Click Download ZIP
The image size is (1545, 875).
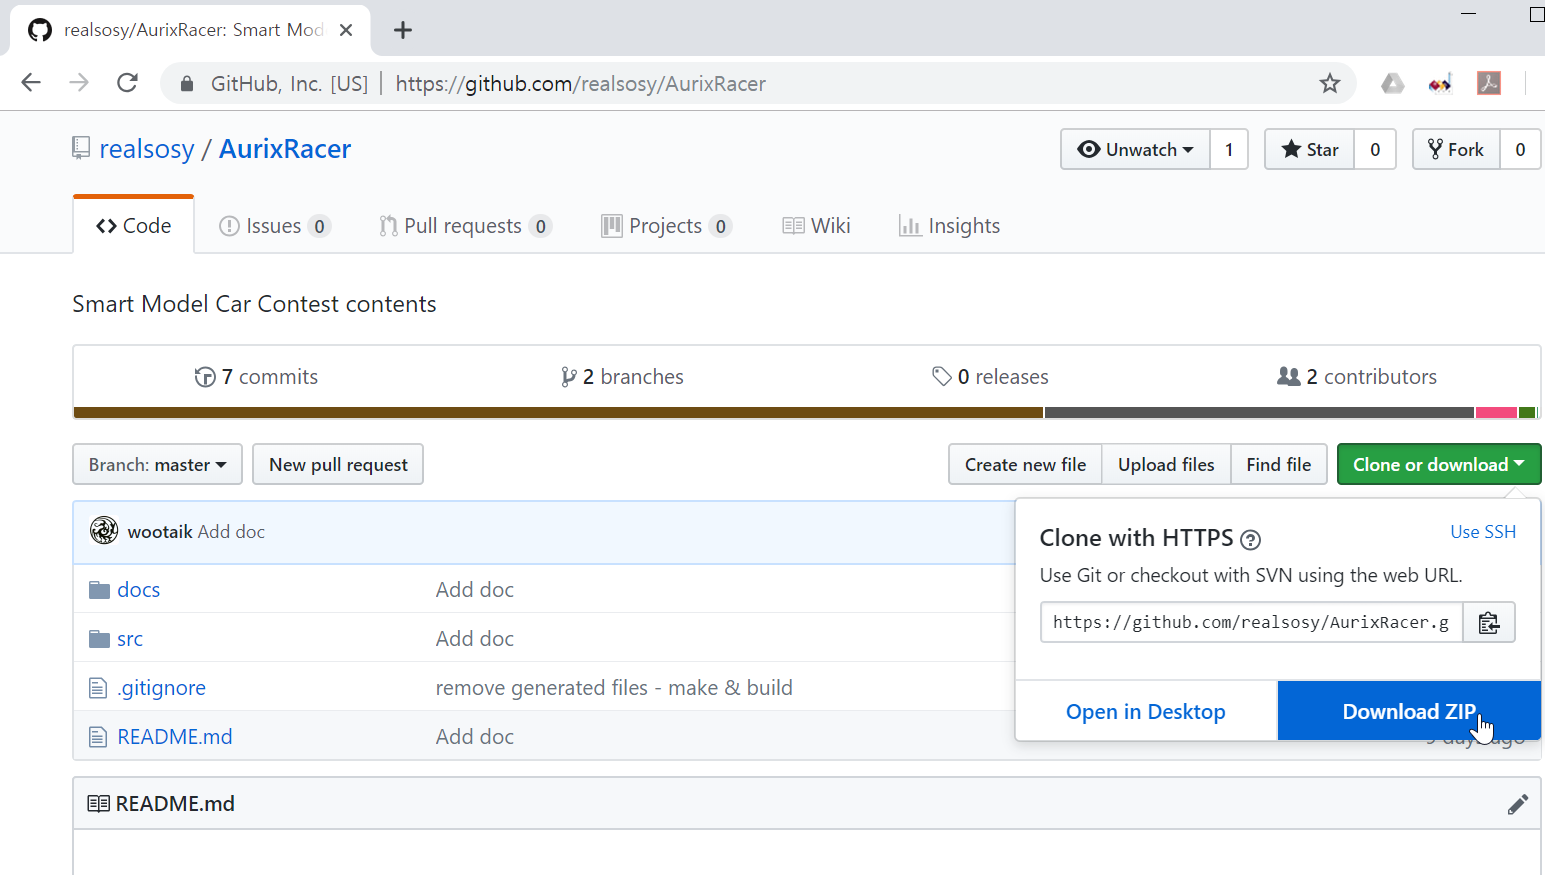(1409, 711)
